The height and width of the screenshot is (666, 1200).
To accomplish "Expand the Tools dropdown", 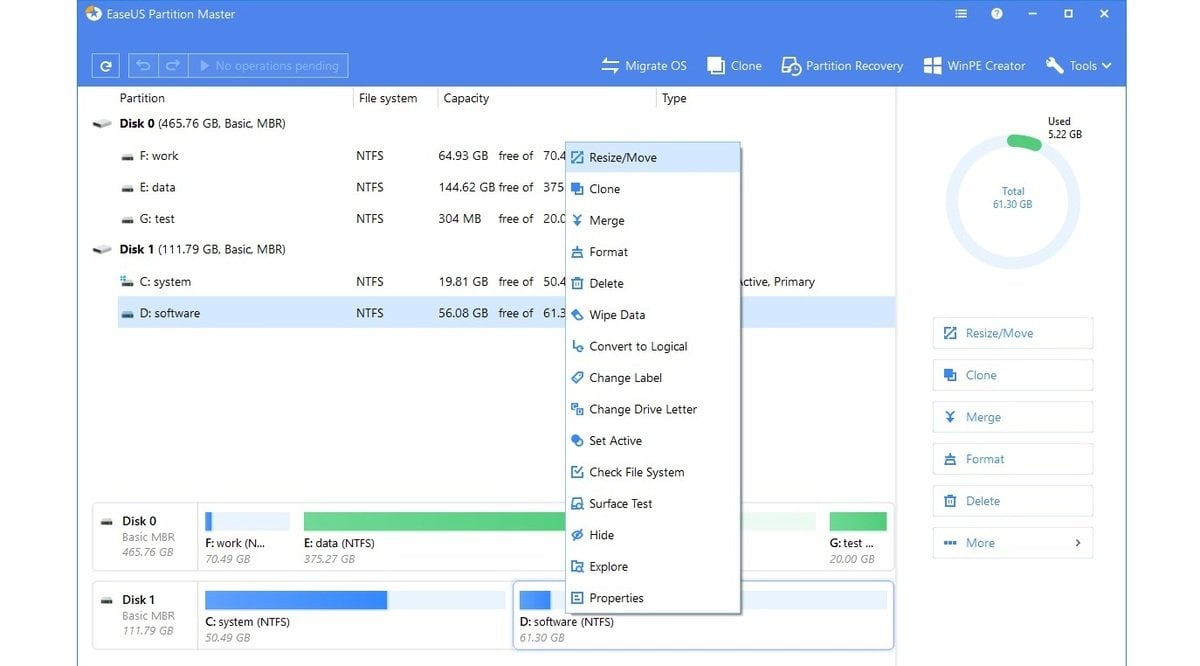I will pos(1078,66).
